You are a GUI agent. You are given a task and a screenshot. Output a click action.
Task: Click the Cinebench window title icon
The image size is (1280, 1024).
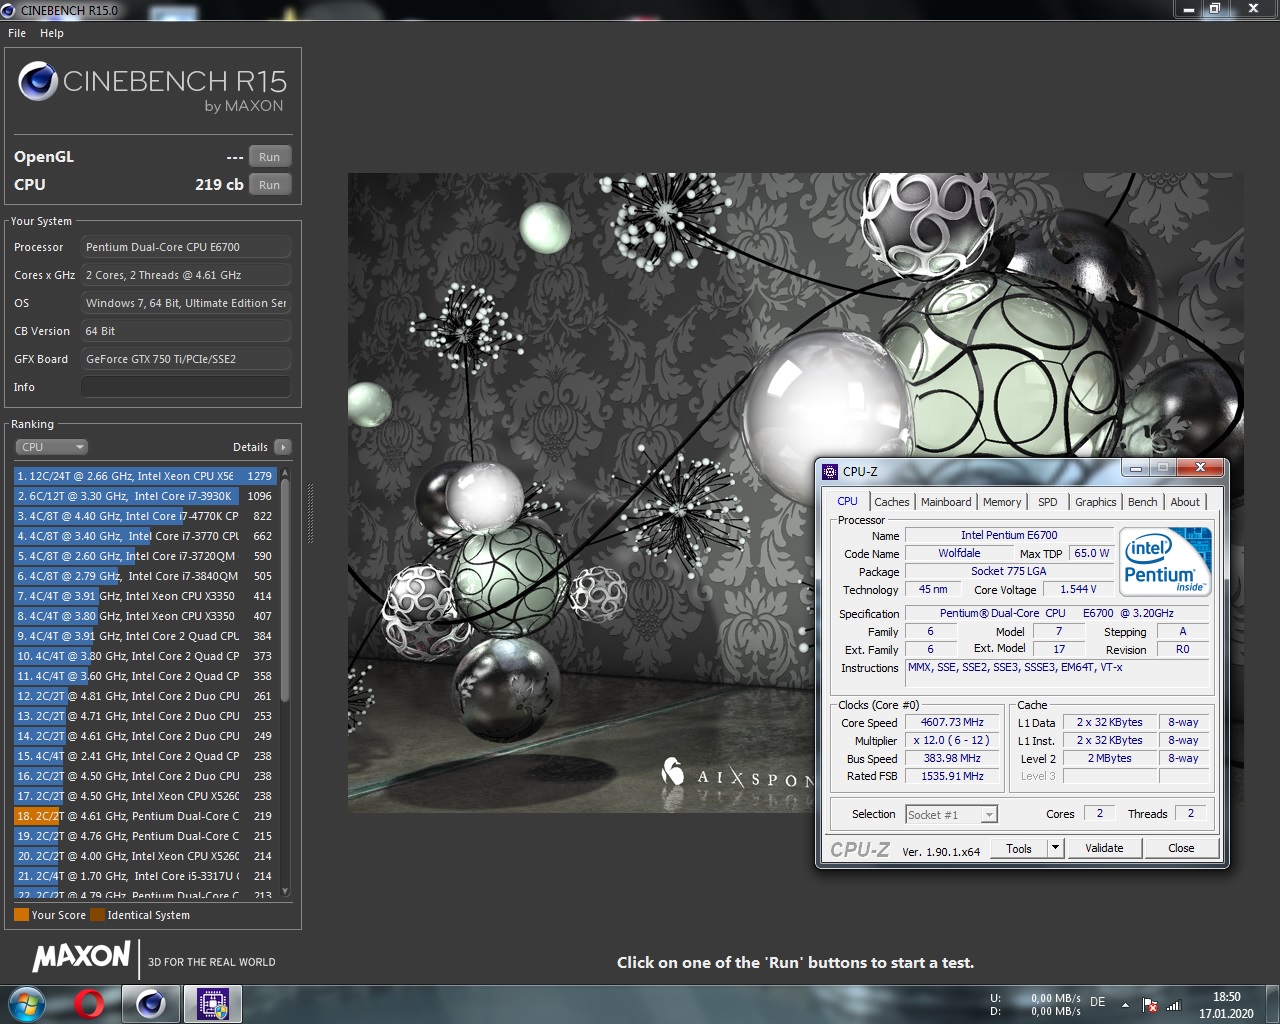click(x=8, y=10)
